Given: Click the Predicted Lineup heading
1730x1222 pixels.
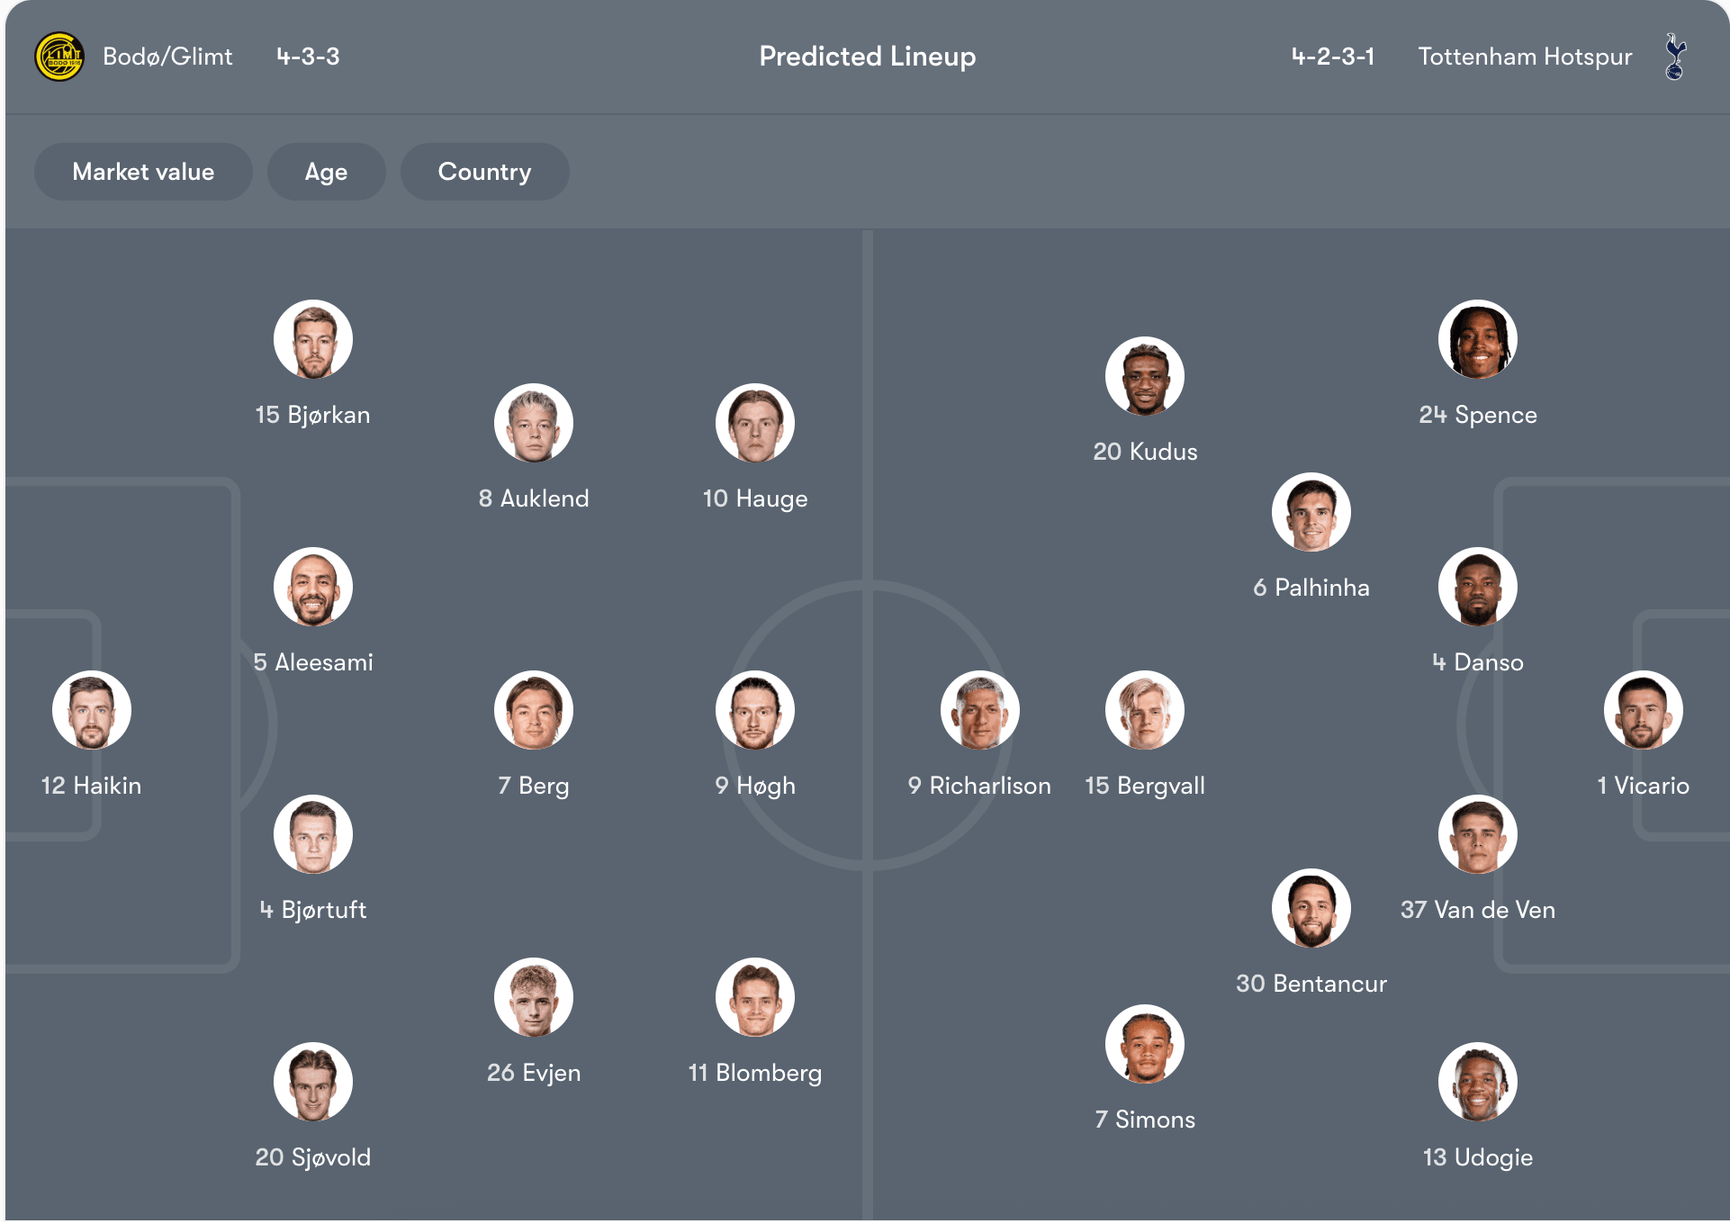Looking at the screenshot, I should pyautogui.click(x=867, y=57).
